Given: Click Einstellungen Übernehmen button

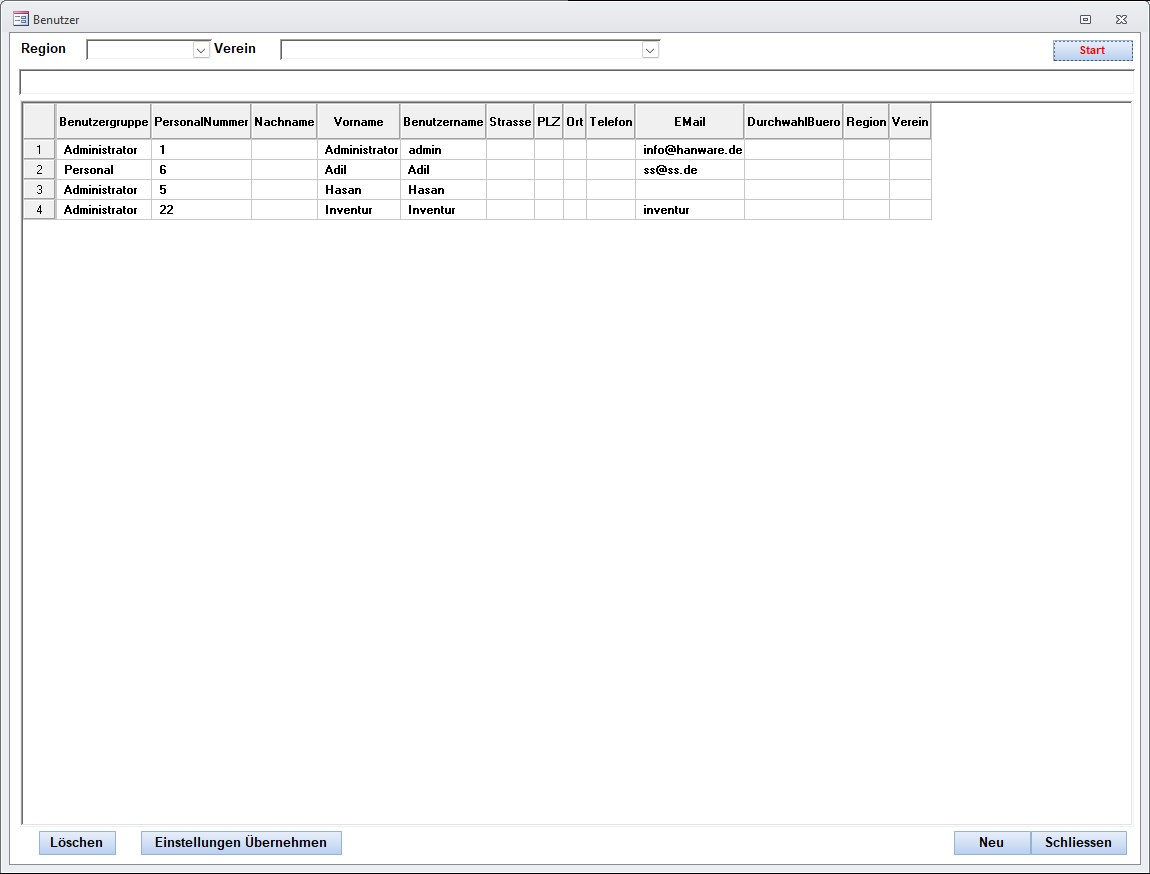Looking at the screenshot, I should tap(241, 842).
